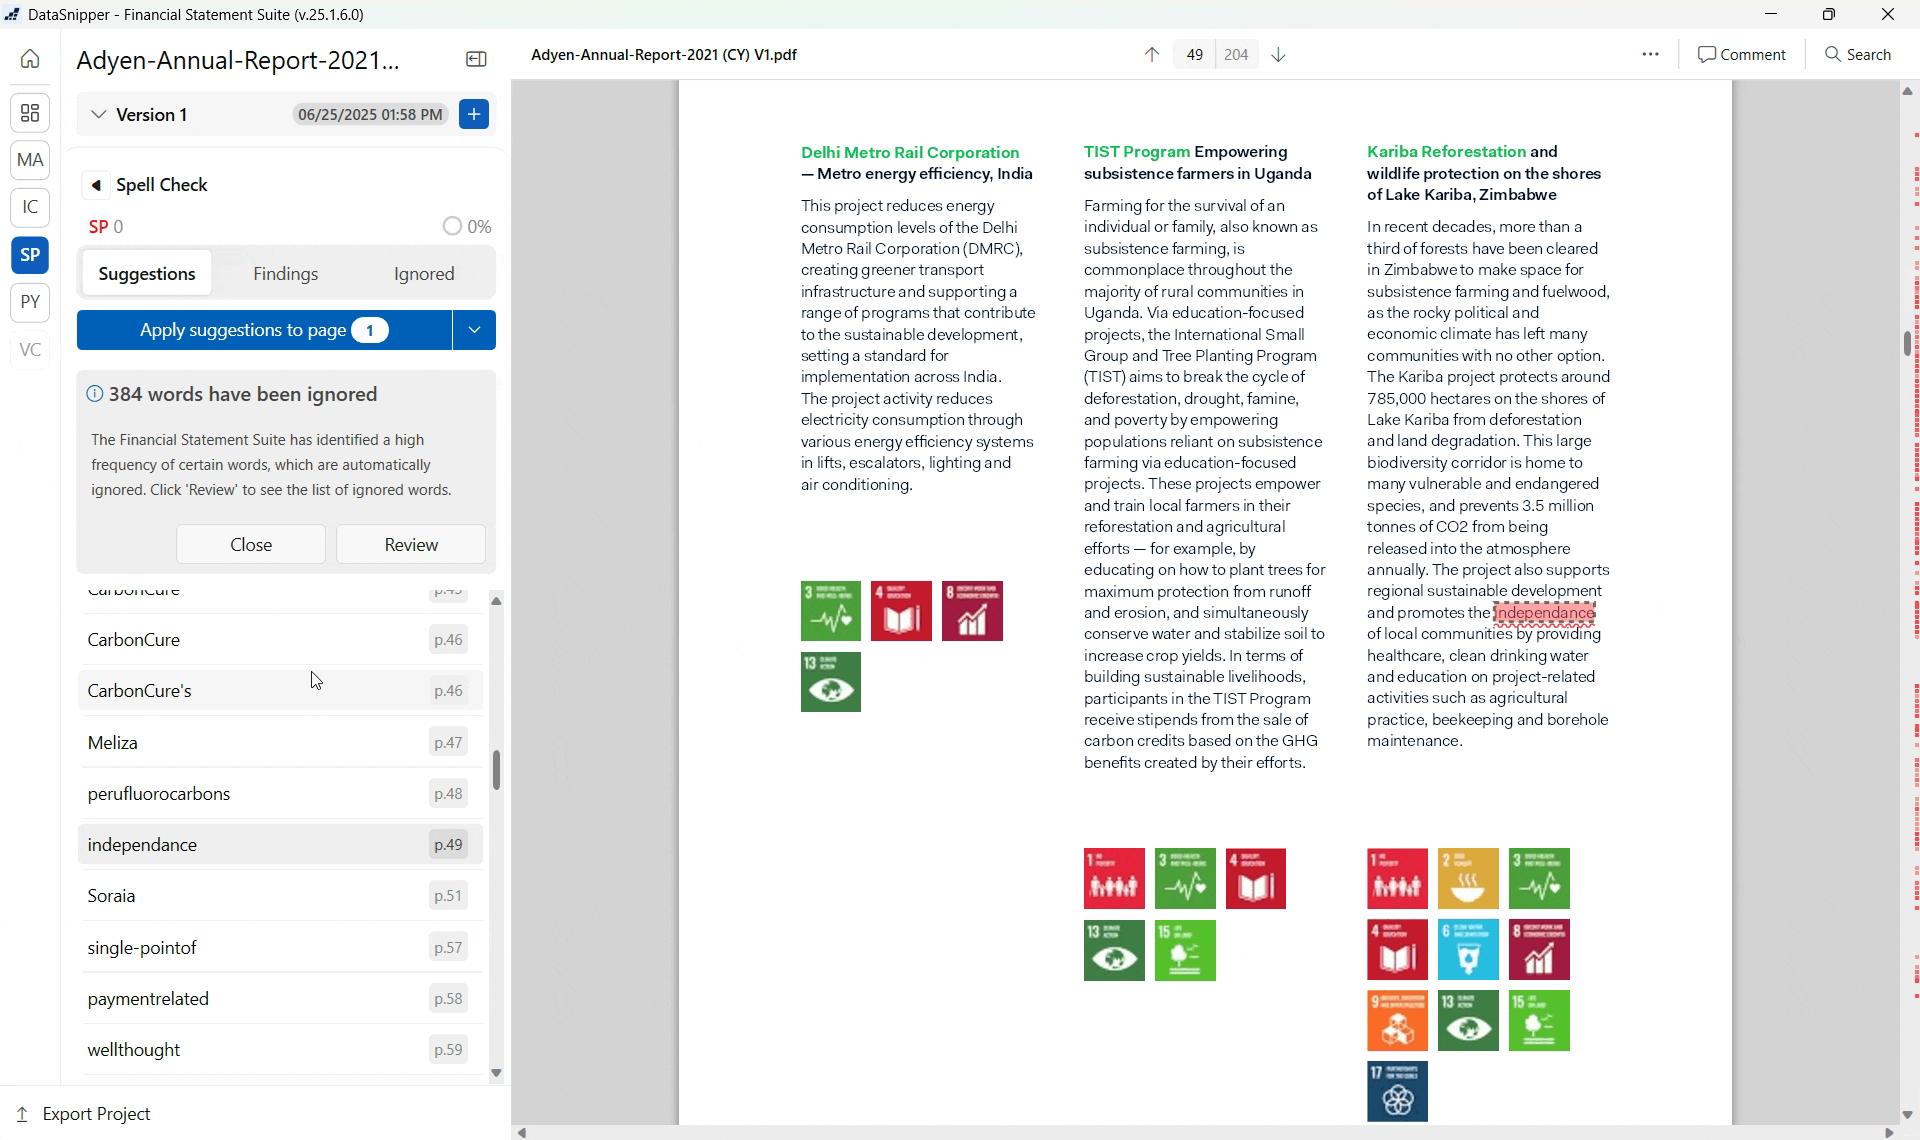Image resolution: width=1920 pixels, height=1140 pixels.
Task: Expand the Version 1 dropdown chevron
Action: coord(98,115)
